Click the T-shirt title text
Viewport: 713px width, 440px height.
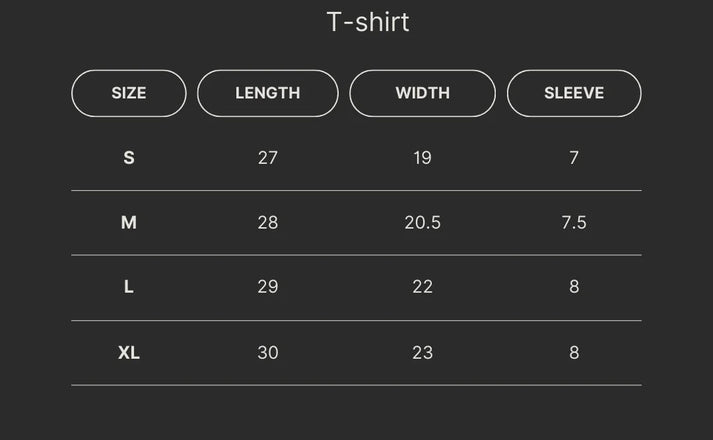point(368,22)
